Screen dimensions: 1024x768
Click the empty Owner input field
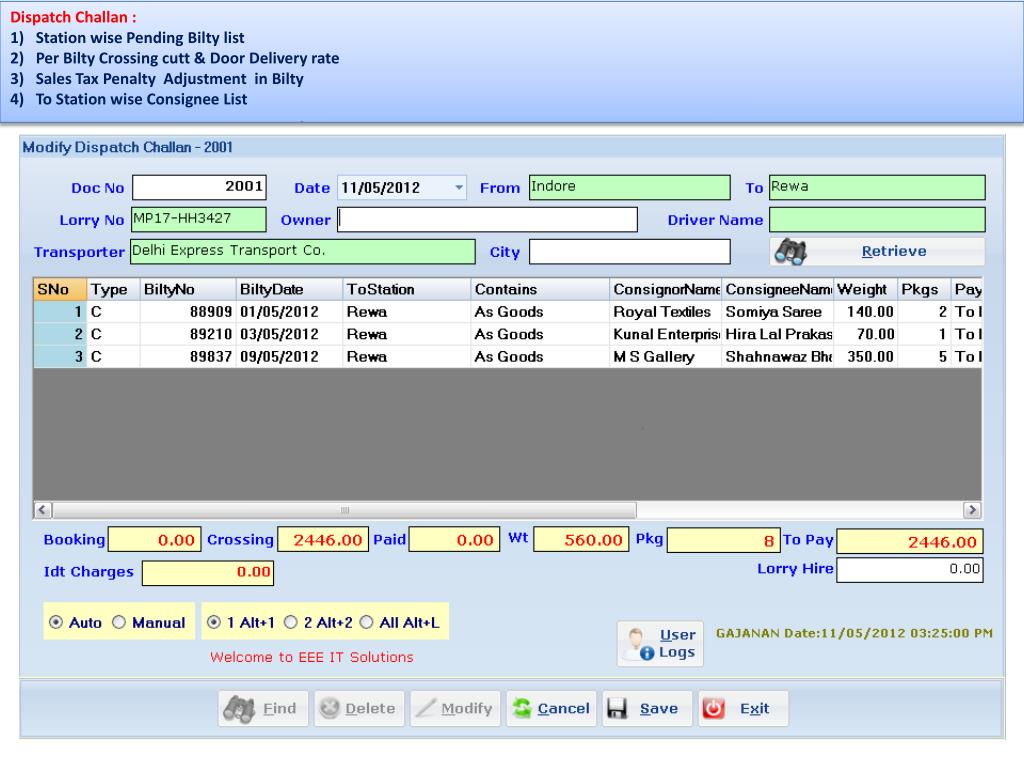487,219
